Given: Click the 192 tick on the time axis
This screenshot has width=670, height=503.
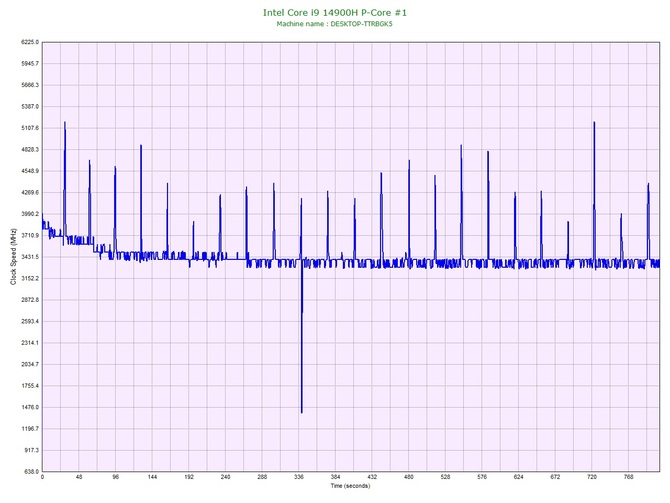Looking at the screenshot, I should (189, 477).
